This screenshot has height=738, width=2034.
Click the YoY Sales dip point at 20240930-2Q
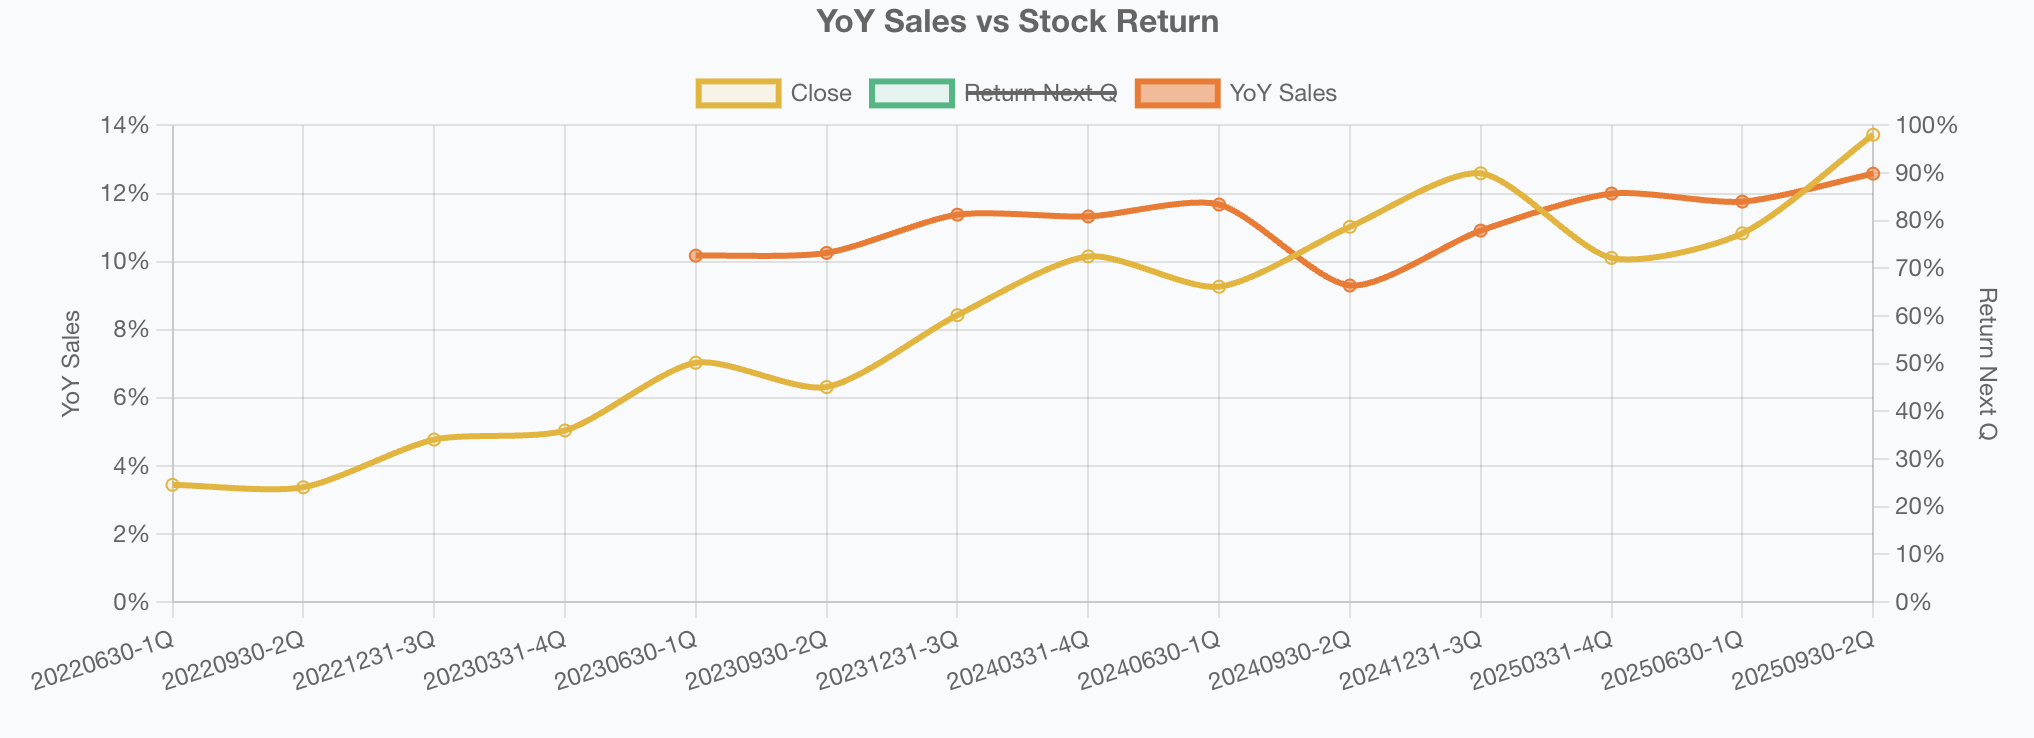[x=1350, y=286]
